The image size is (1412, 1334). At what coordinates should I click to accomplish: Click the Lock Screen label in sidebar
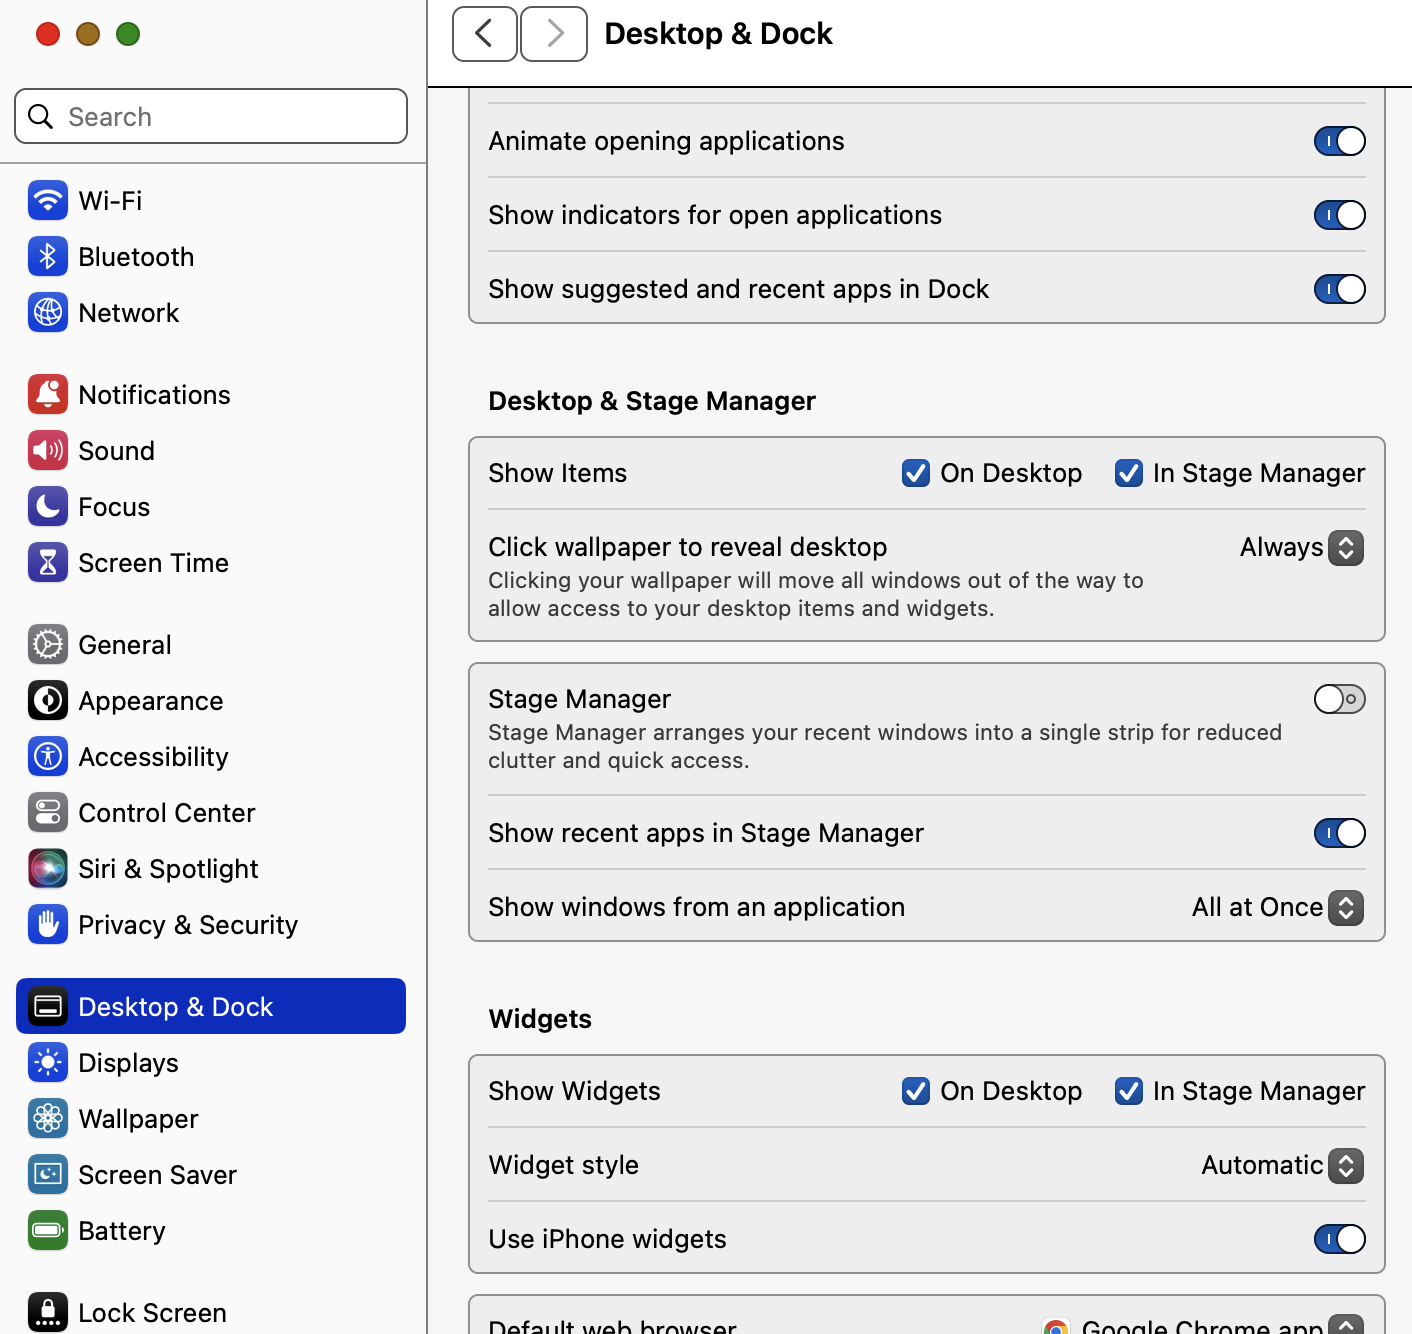153,1313
